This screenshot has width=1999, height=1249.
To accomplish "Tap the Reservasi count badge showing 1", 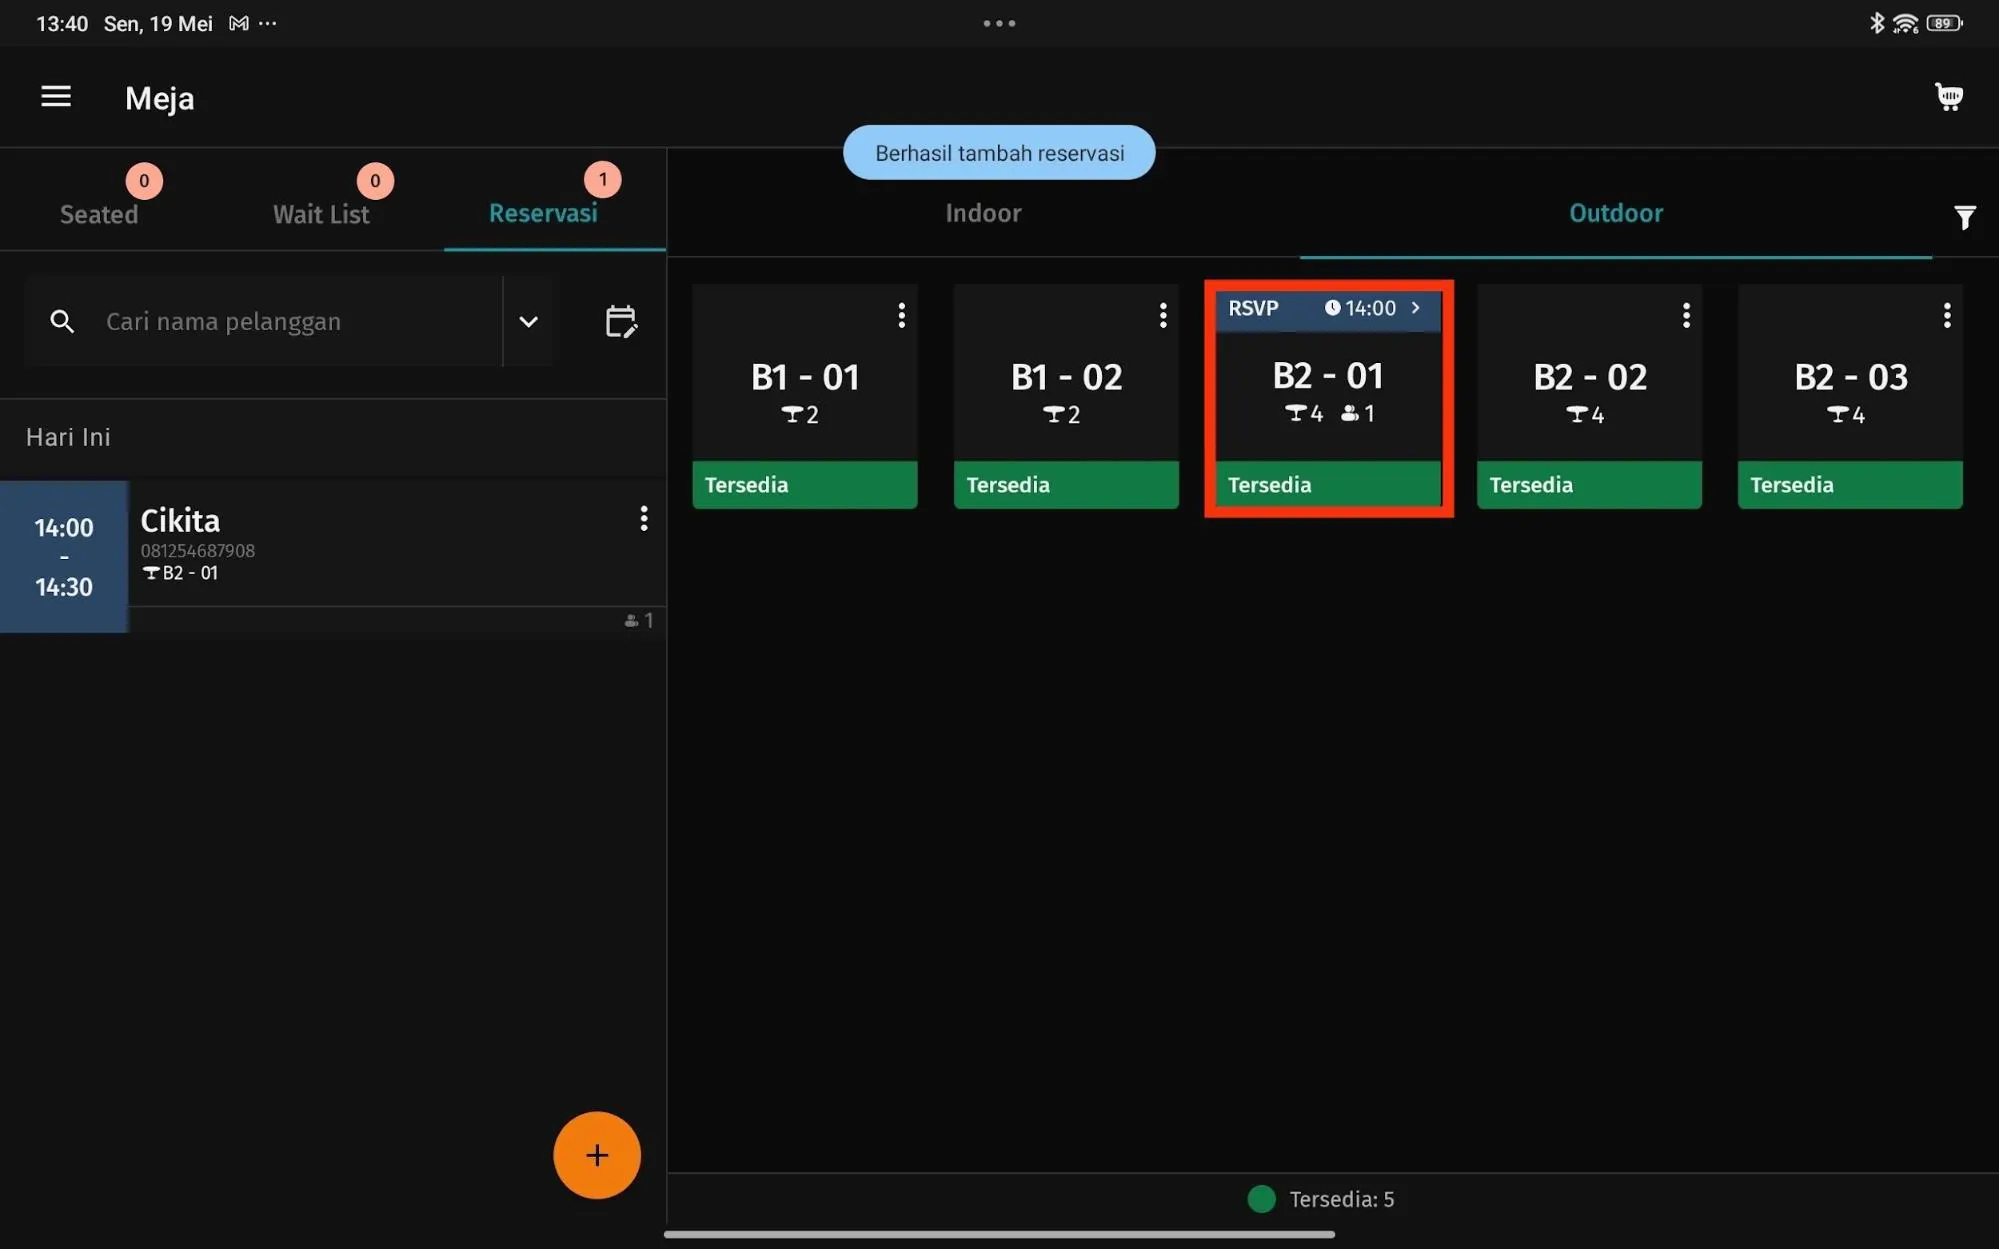I will coord(602,180).
